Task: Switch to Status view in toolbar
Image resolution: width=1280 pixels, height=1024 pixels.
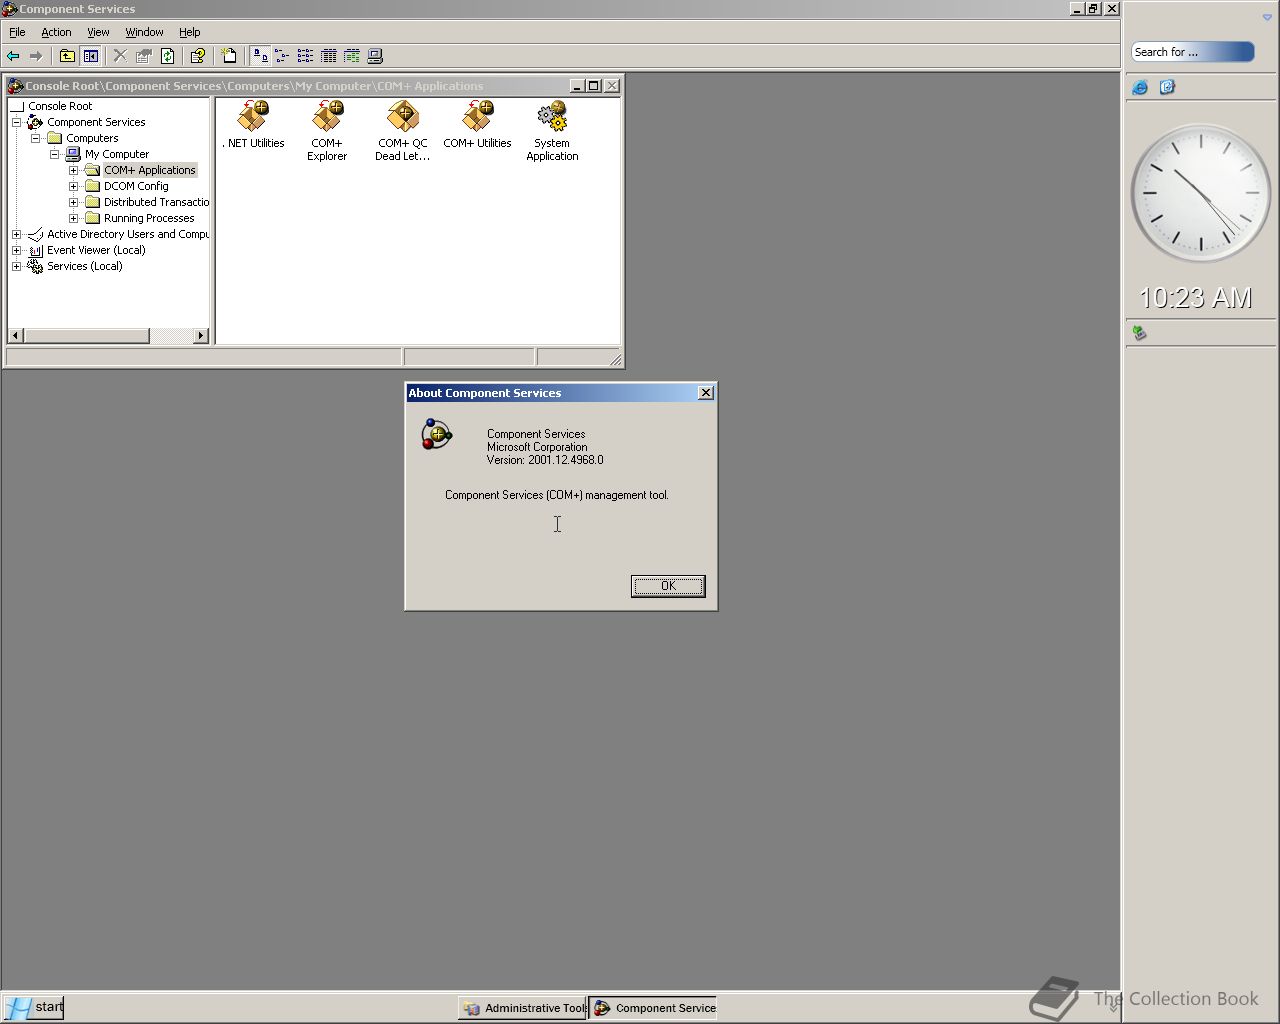Action: (x=352, y=56)
